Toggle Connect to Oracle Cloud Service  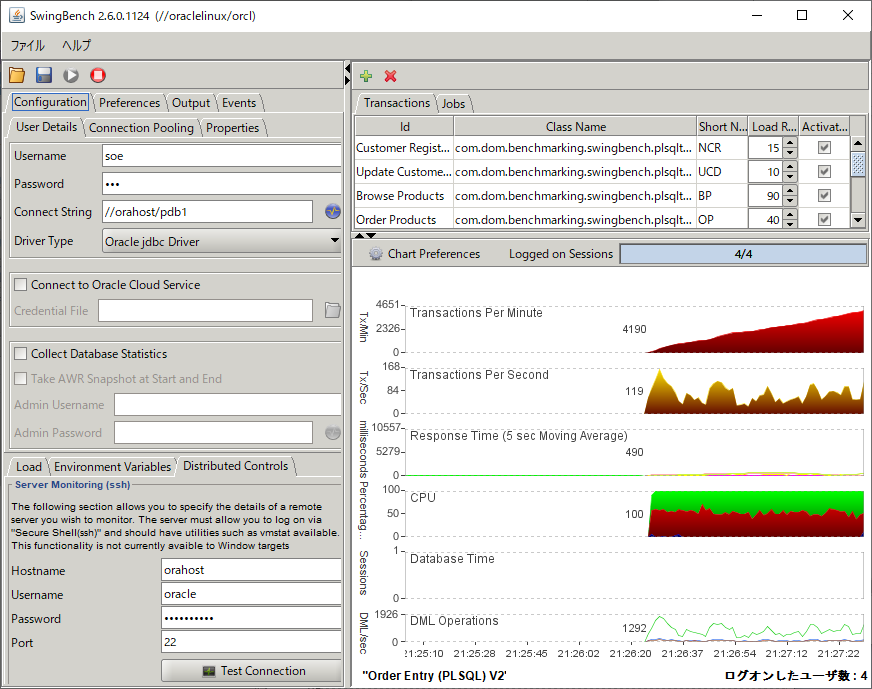(x=21, y=285)
